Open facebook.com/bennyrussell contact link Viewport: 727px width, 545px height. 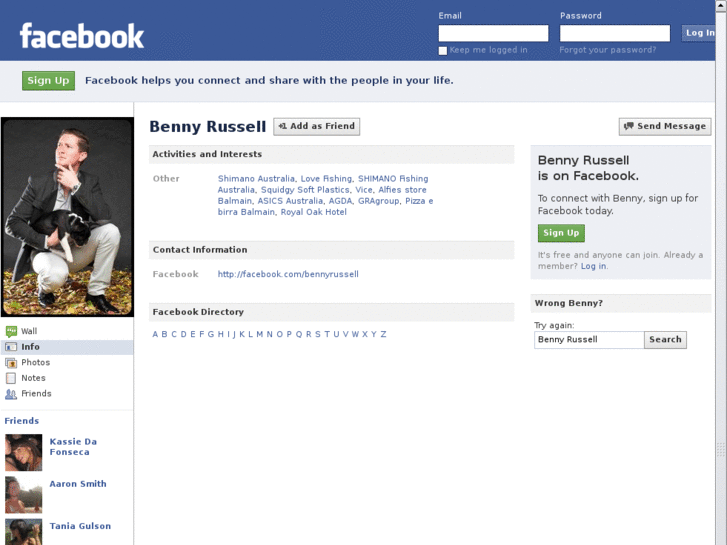click(x=288, y=274)
